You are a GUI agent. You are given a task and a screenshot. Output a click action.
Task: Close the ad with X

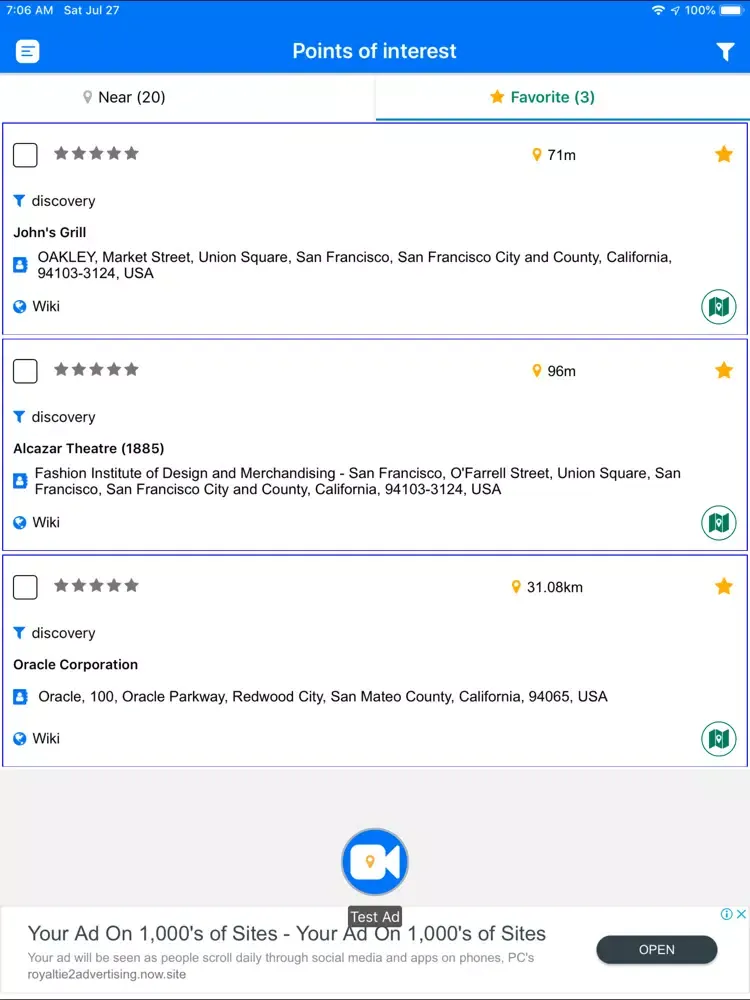pyautogui.click(x=741, y=914)
